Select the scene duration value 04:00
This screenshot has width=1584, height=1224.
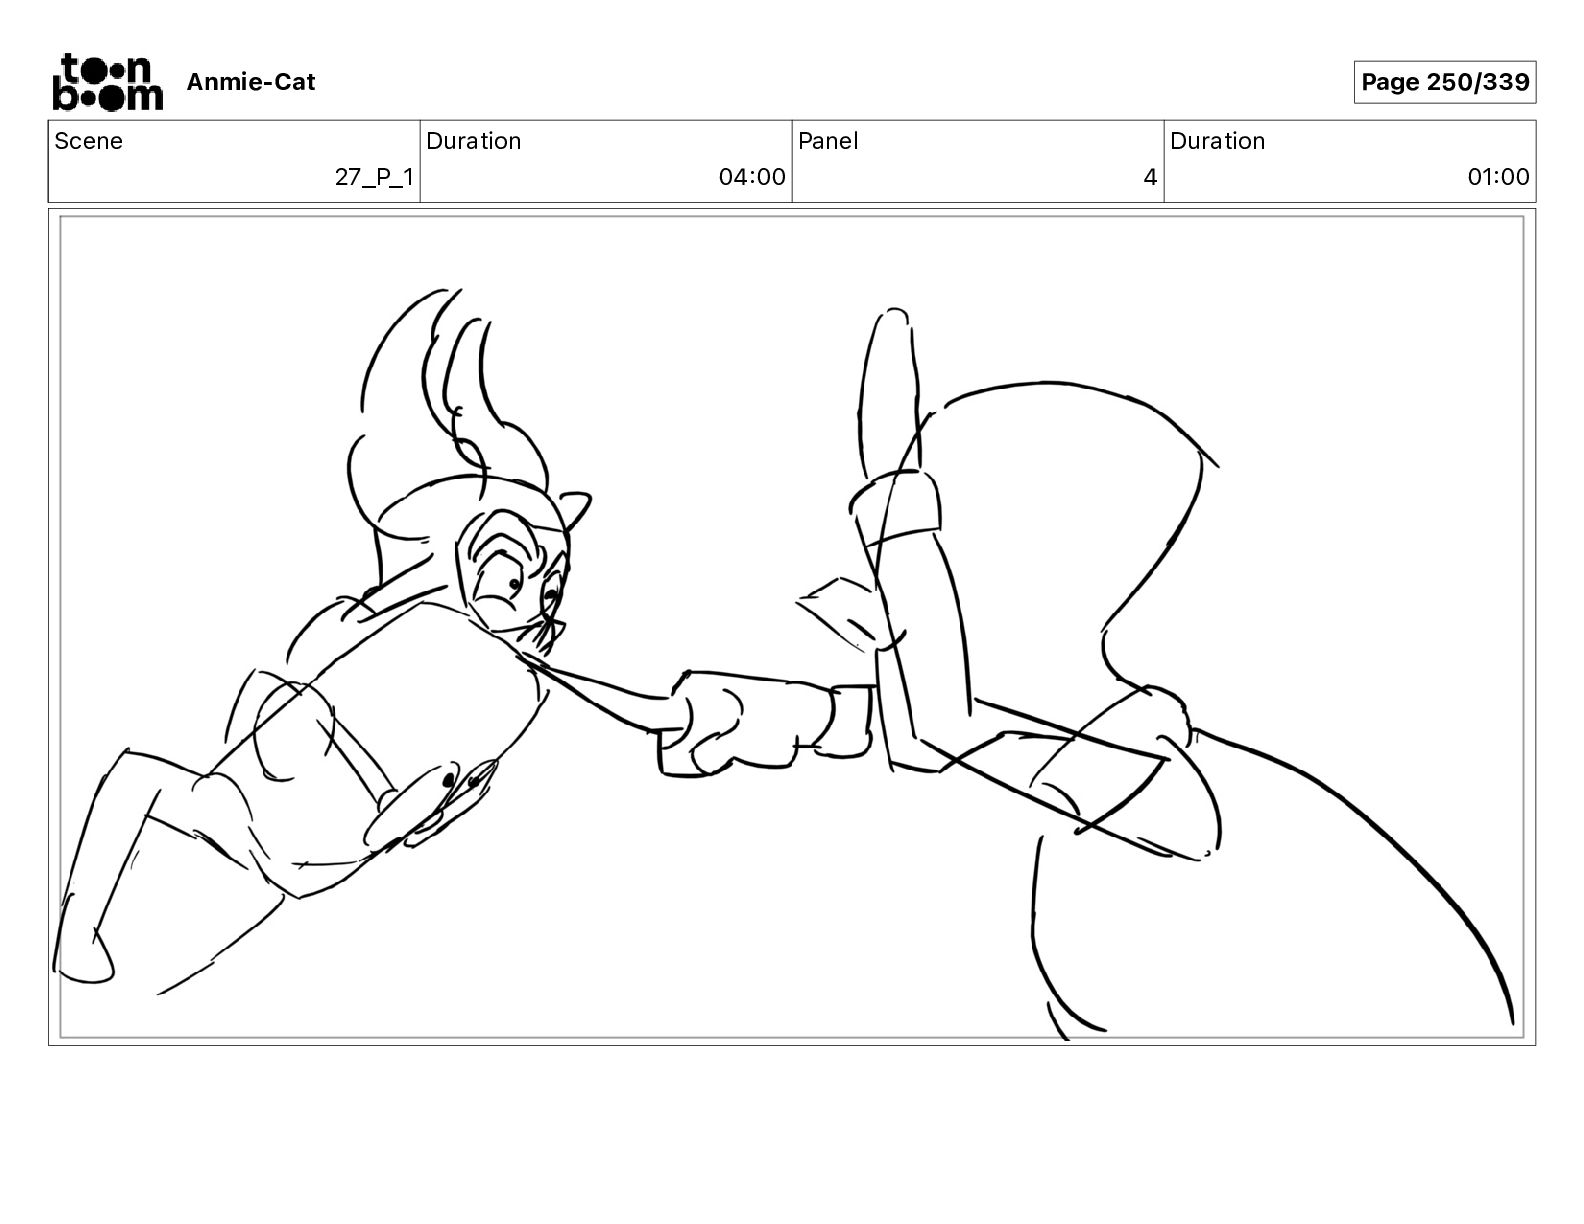752,177
